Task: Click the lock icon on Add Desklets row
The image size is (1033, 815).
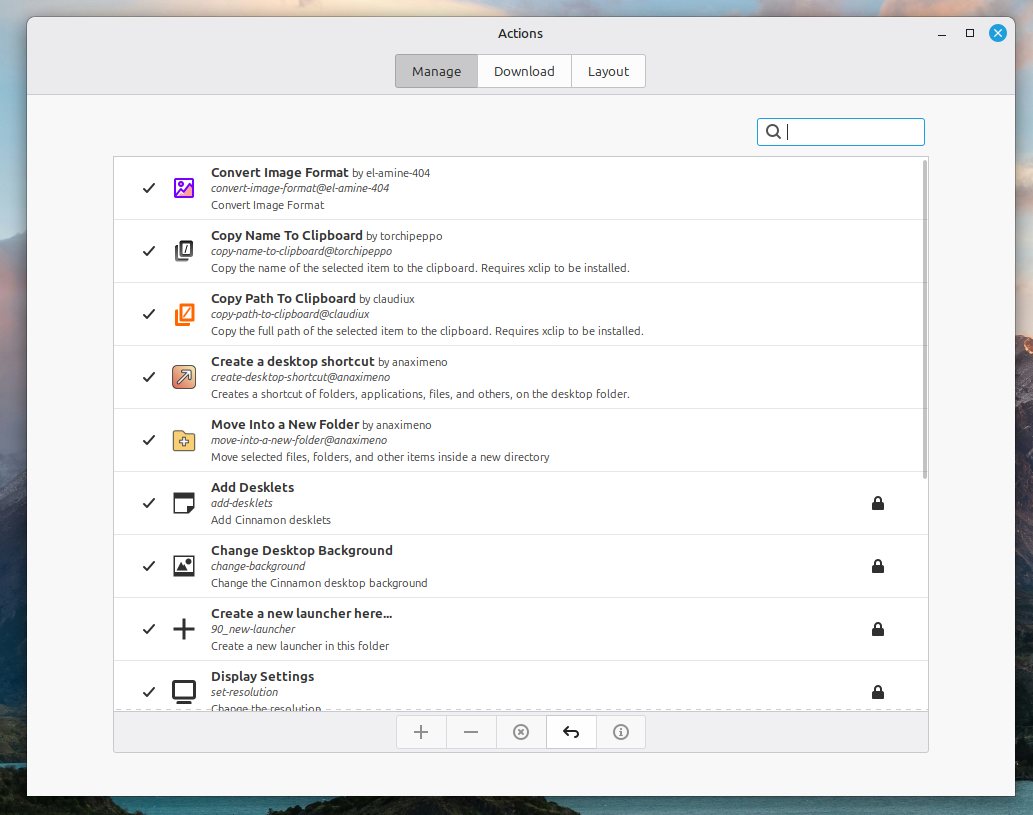Action: click(x=878, y=503)
